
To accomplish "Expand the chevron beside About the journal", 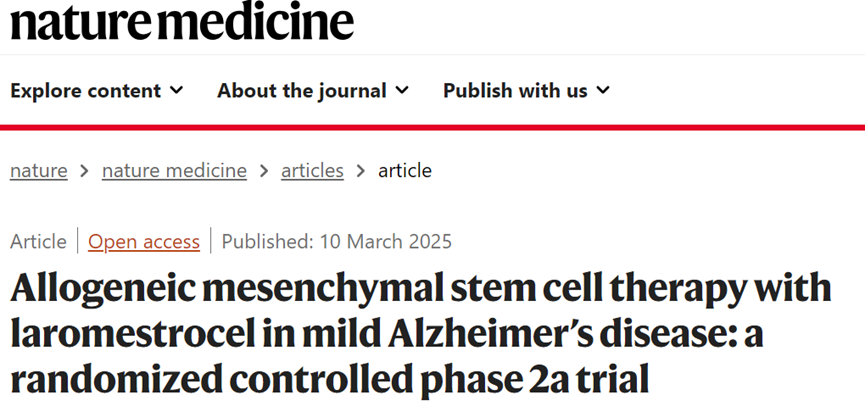I will pyautogui.click(x=402, y=90).
